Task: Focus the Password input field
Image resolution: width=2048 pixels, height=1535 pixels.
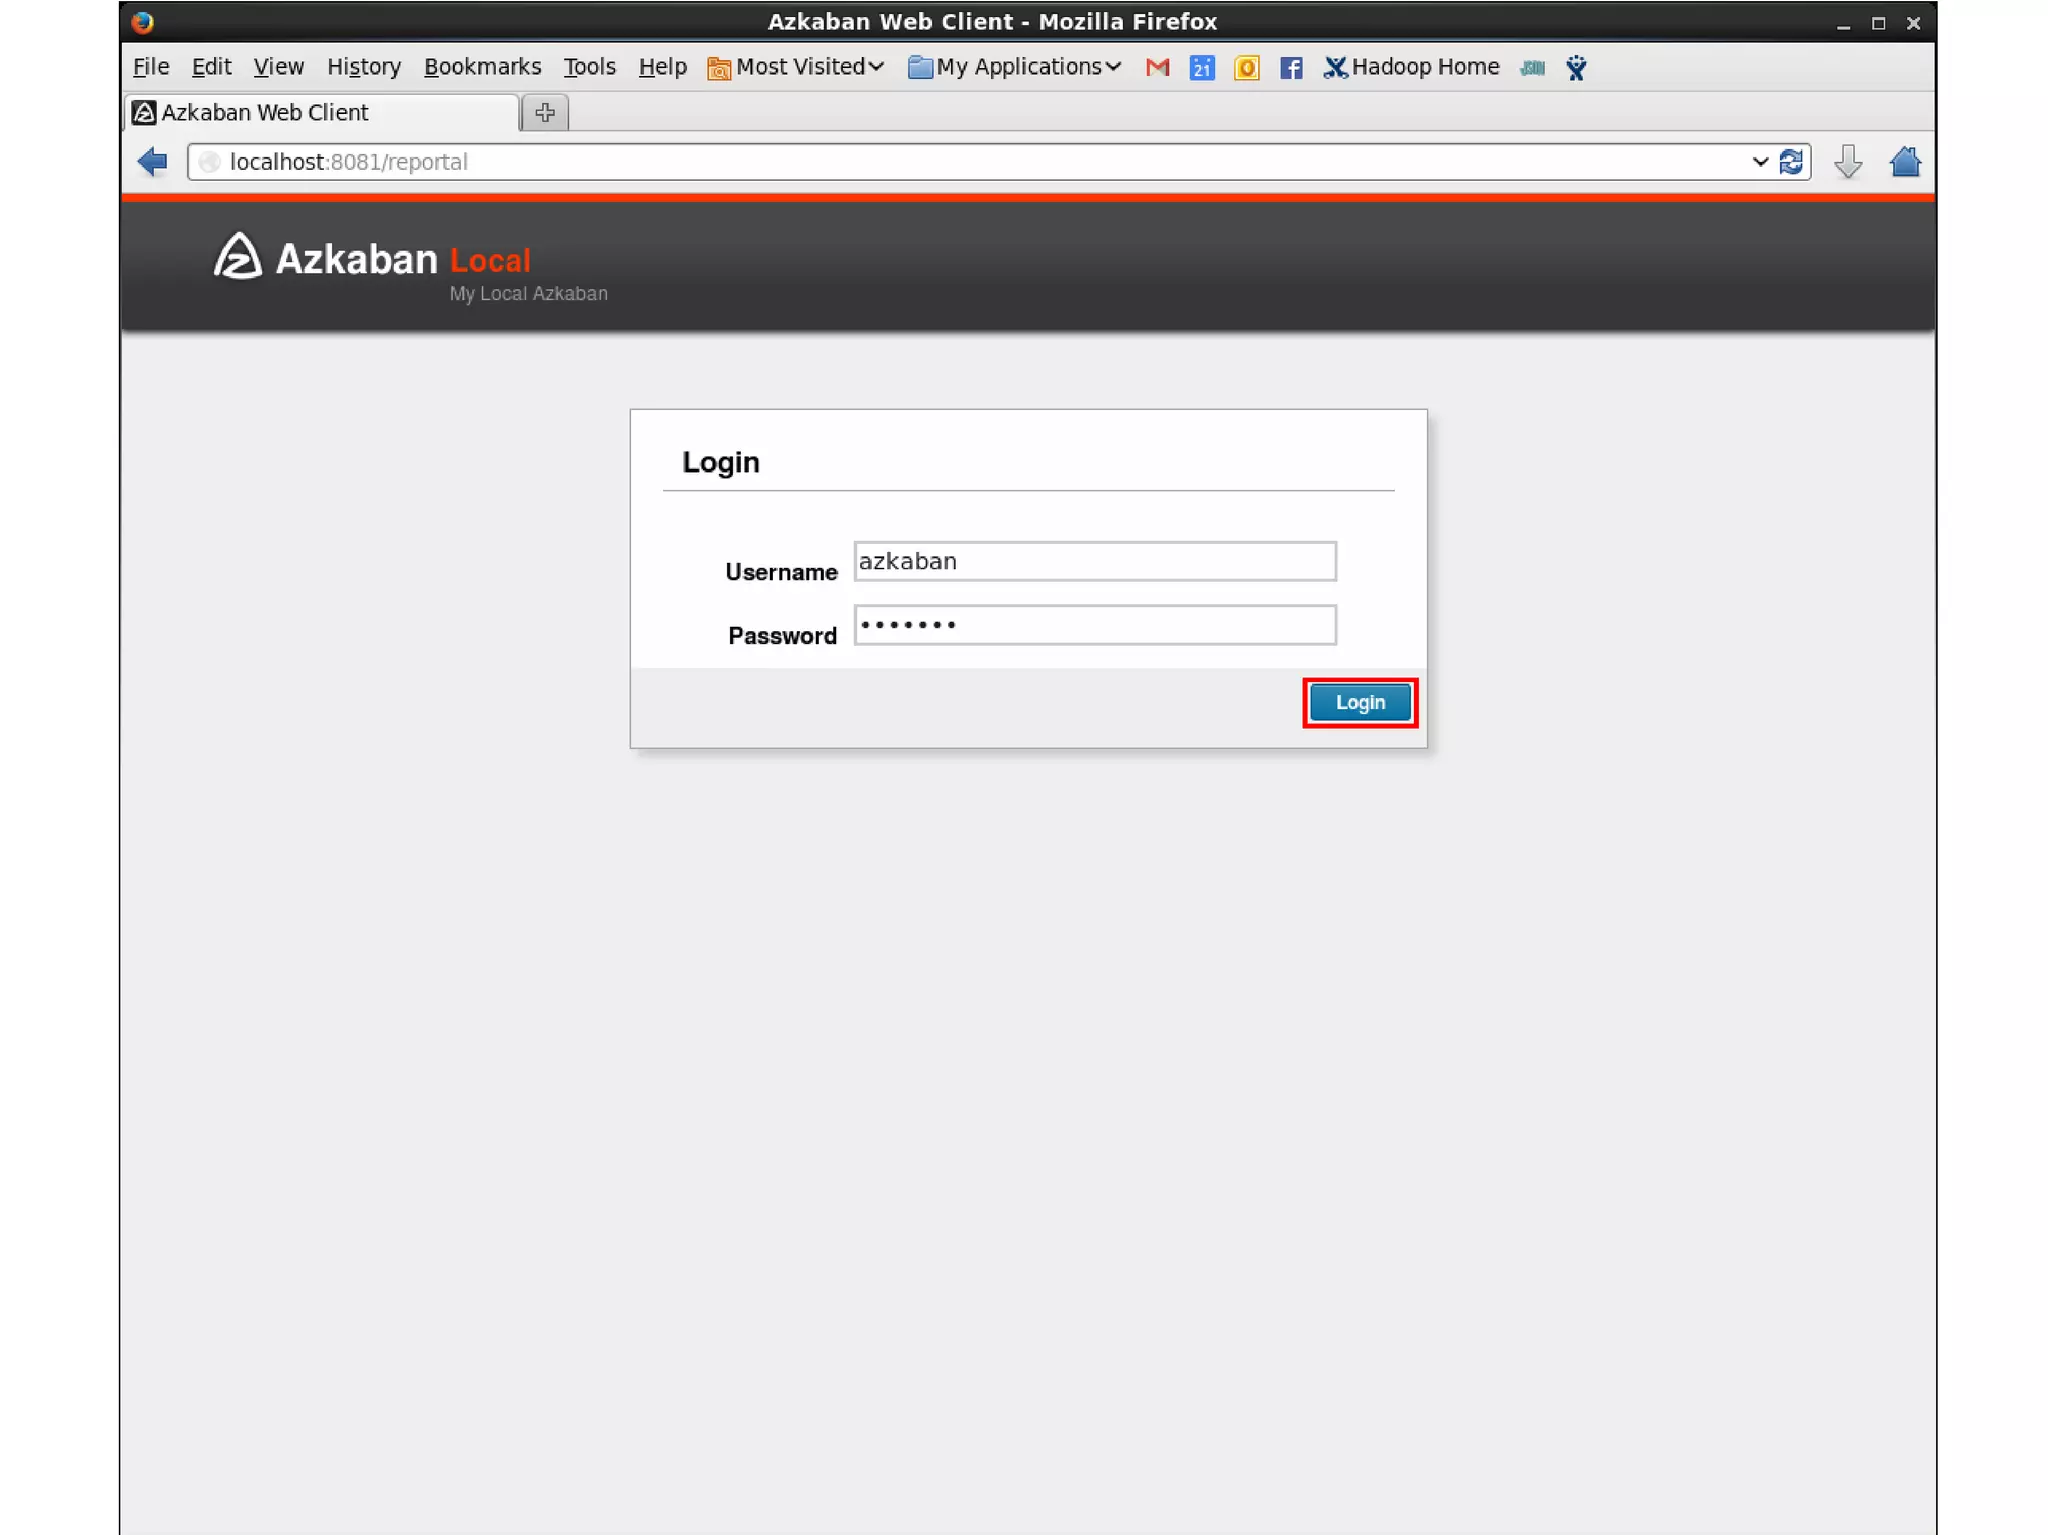Action: pyautogui.click(x=1095, y=625)
